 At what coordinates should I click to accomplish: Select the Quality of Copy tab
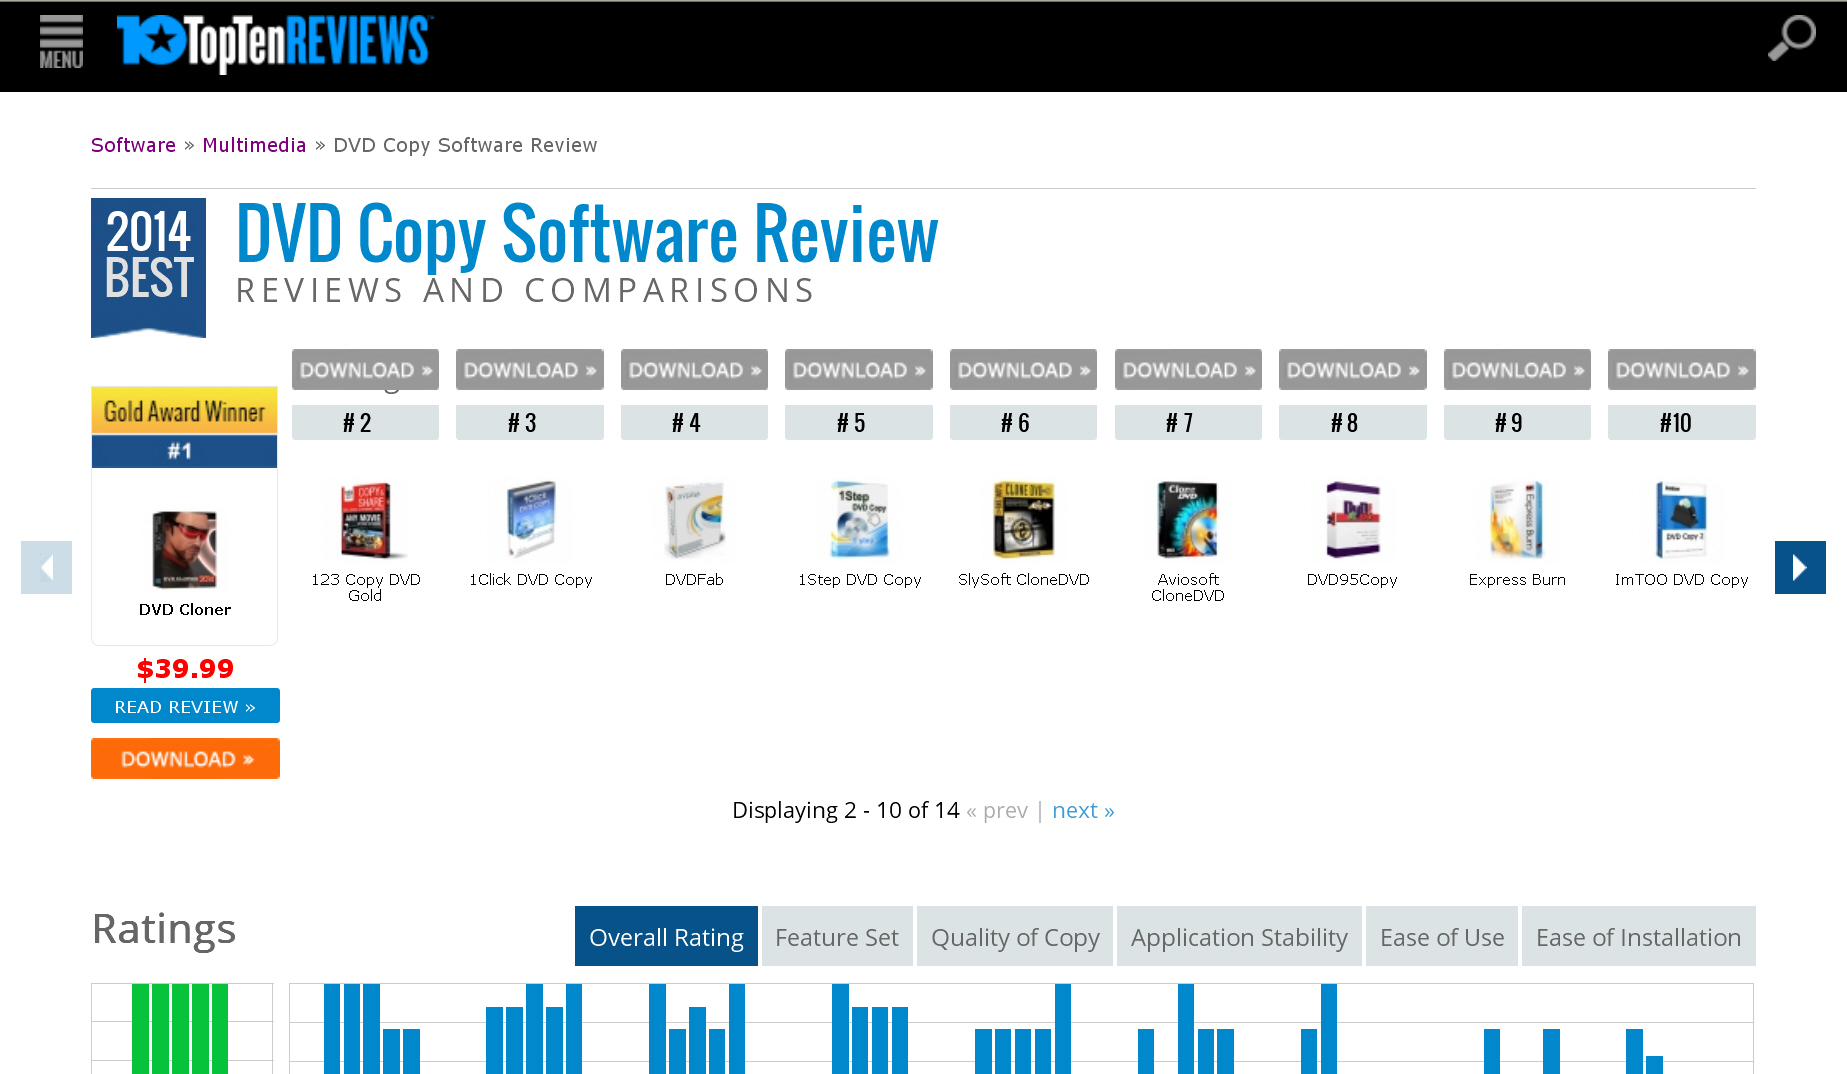[x=1015, y=937]
